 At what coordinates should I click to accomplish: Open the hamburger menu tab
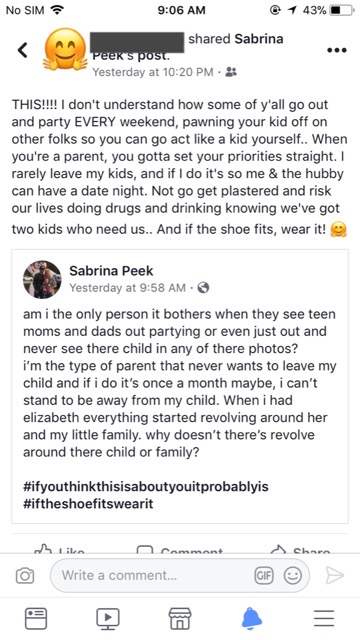324,618
